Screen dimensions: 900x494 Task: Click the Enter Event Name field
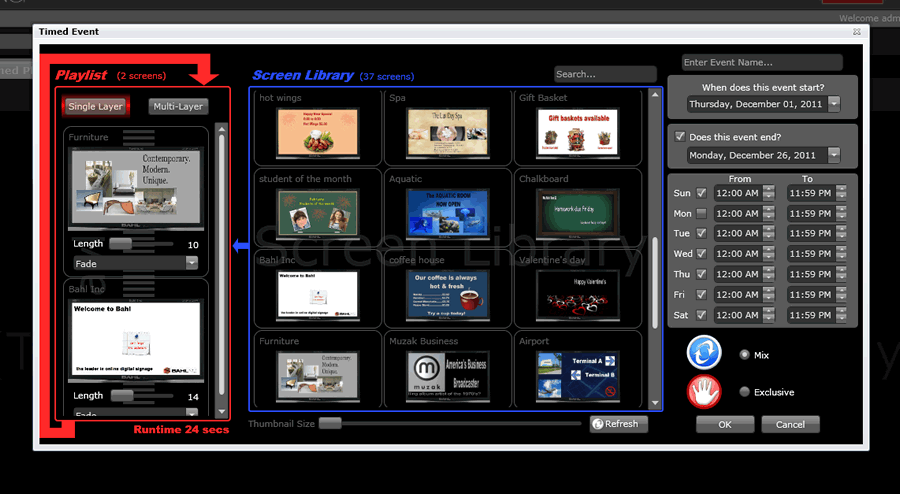[x=762, y=63]
